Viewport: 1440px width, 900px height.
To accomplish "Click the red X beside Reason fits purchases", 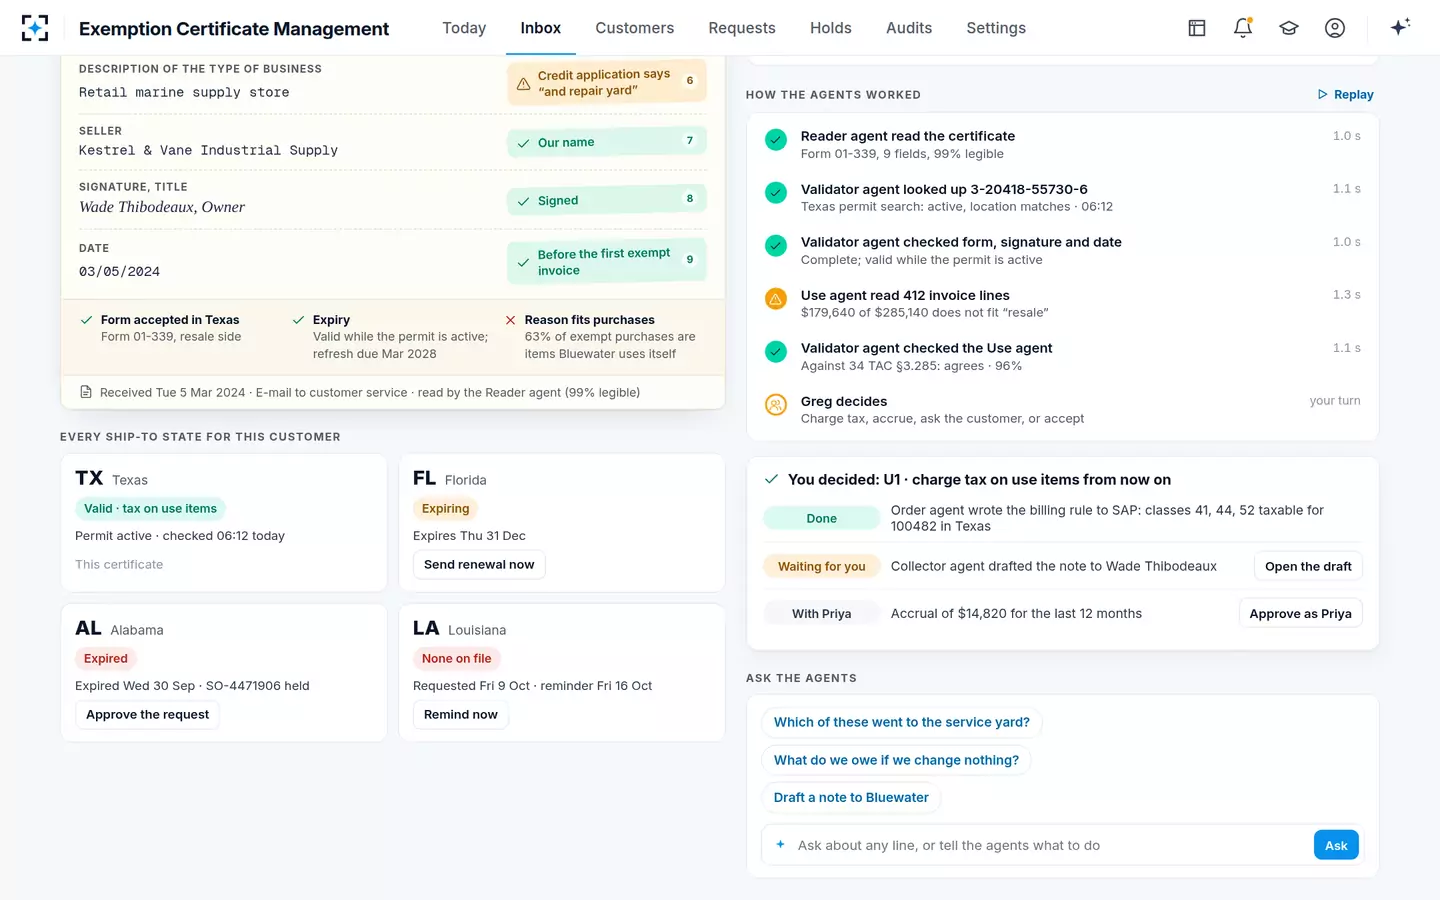I will coord(511,320).
